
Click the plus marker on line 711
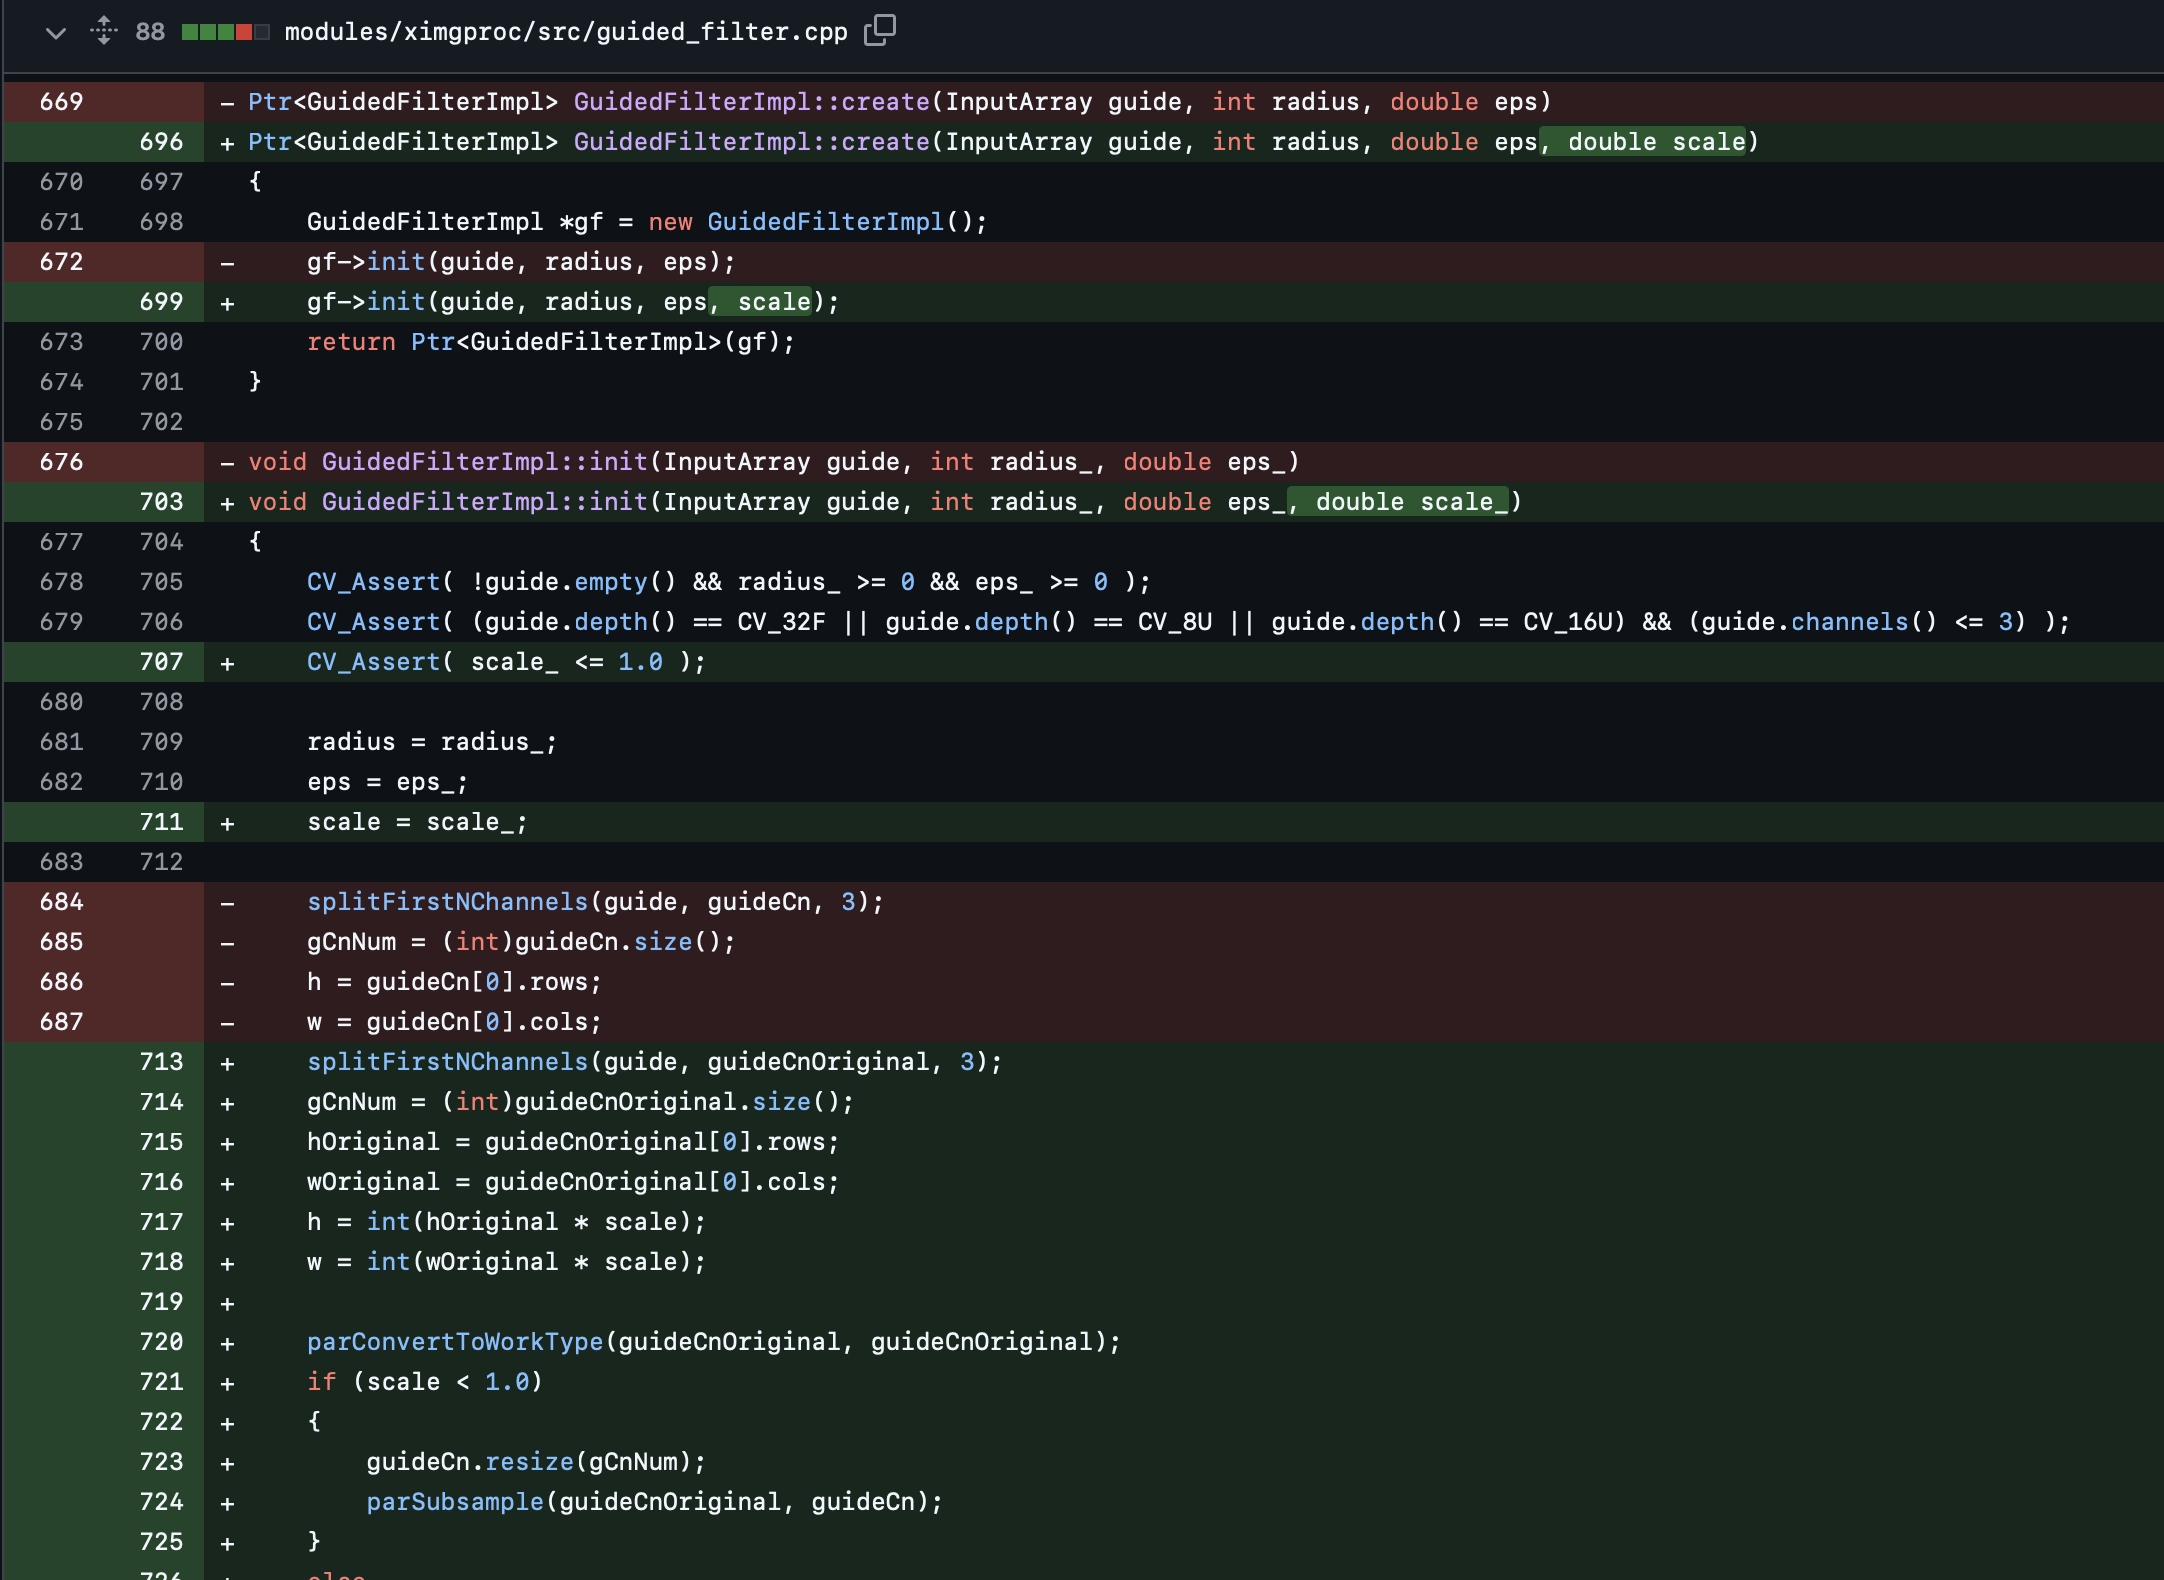228,823
